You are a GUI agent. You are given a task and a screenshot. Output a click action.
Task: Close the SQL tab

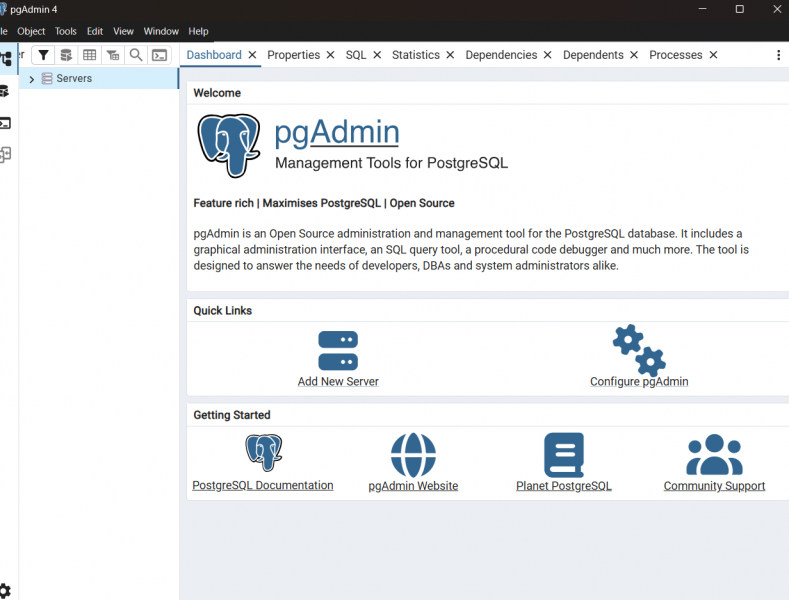coord(377,55)
